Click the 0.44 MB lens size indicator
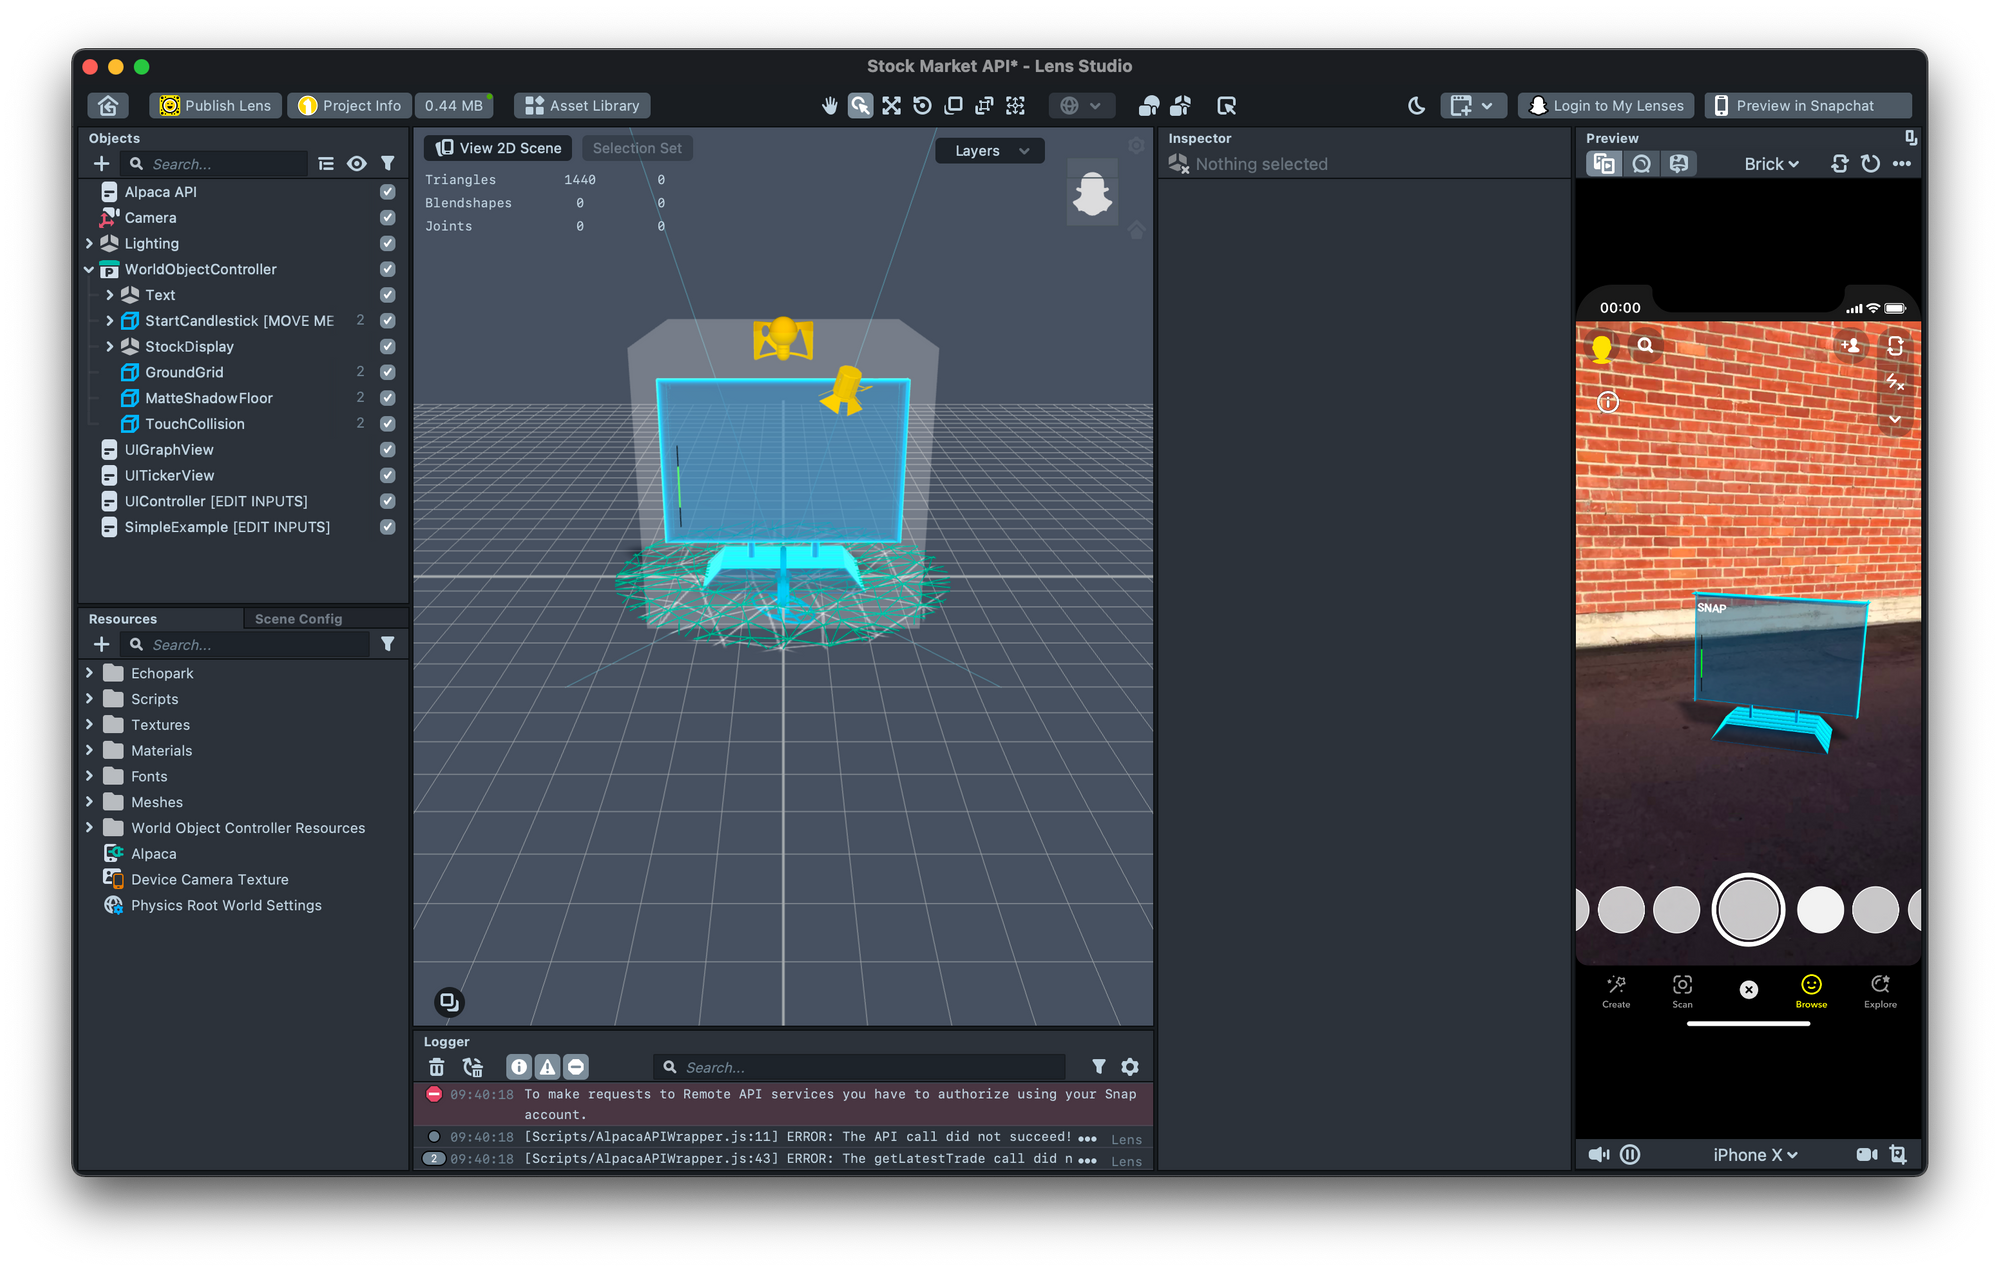Viewport: 2000px width, 1272px height. click(x=454, y=105)
